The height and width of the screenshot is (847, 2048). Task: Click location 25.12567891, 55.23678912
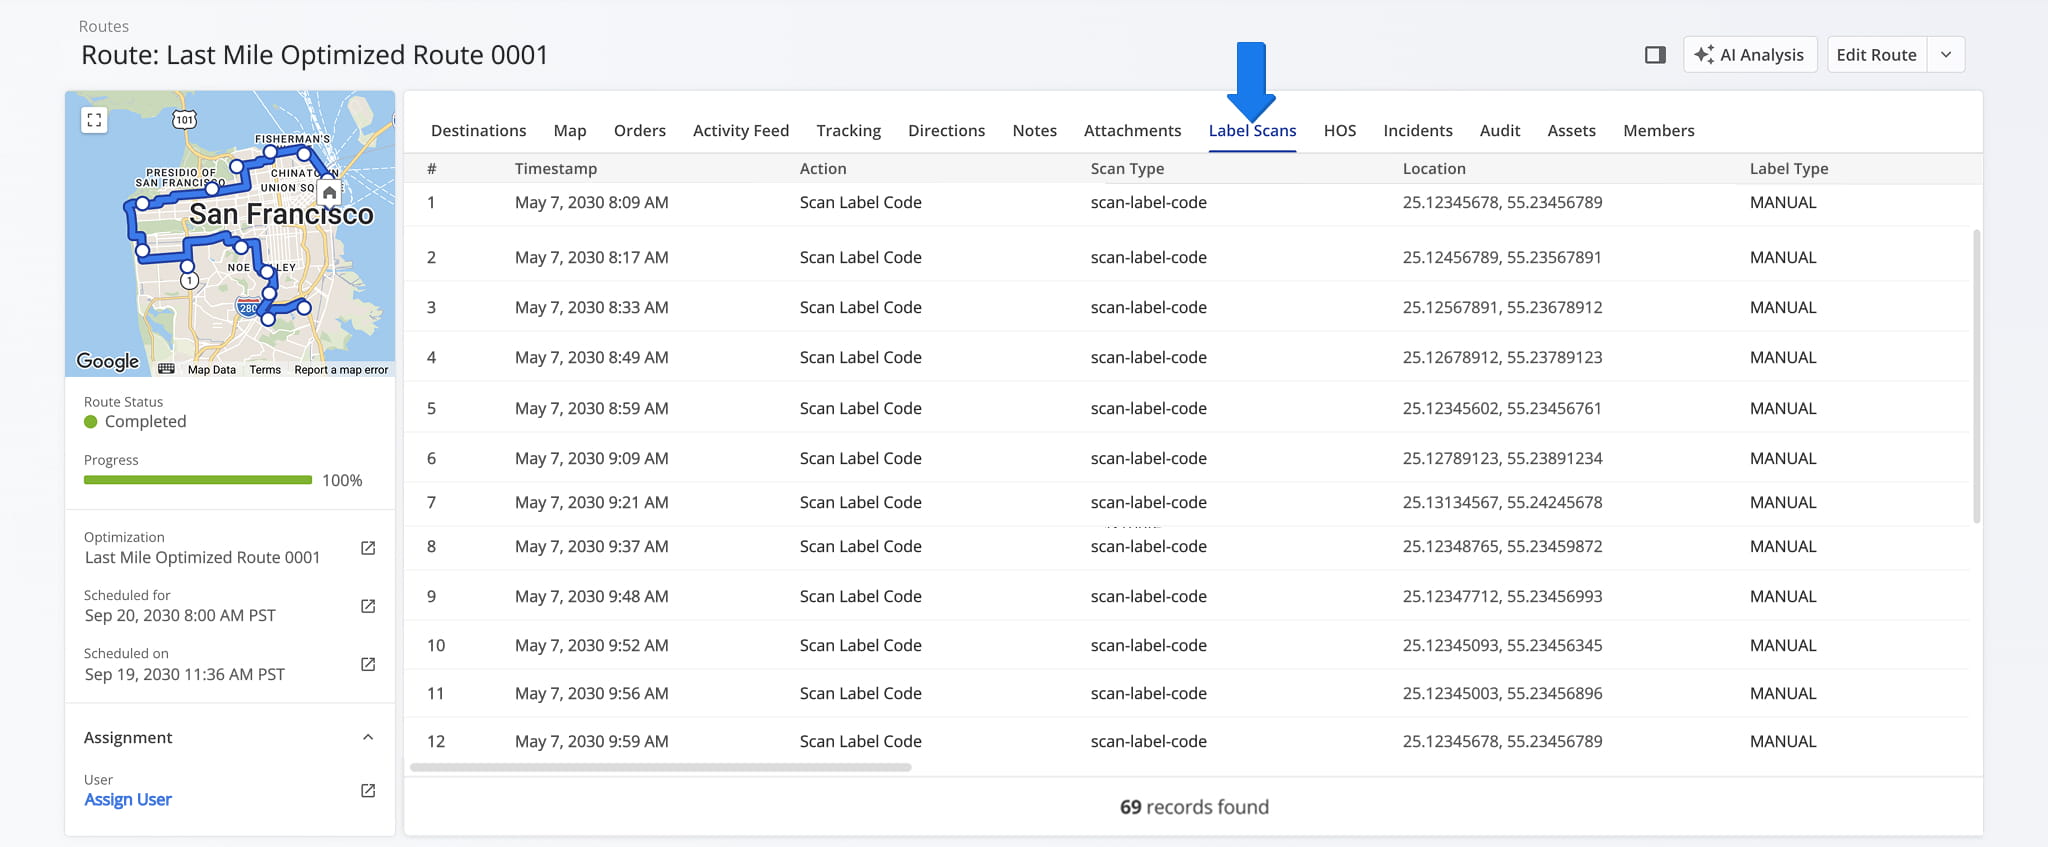pos(1502,307)
